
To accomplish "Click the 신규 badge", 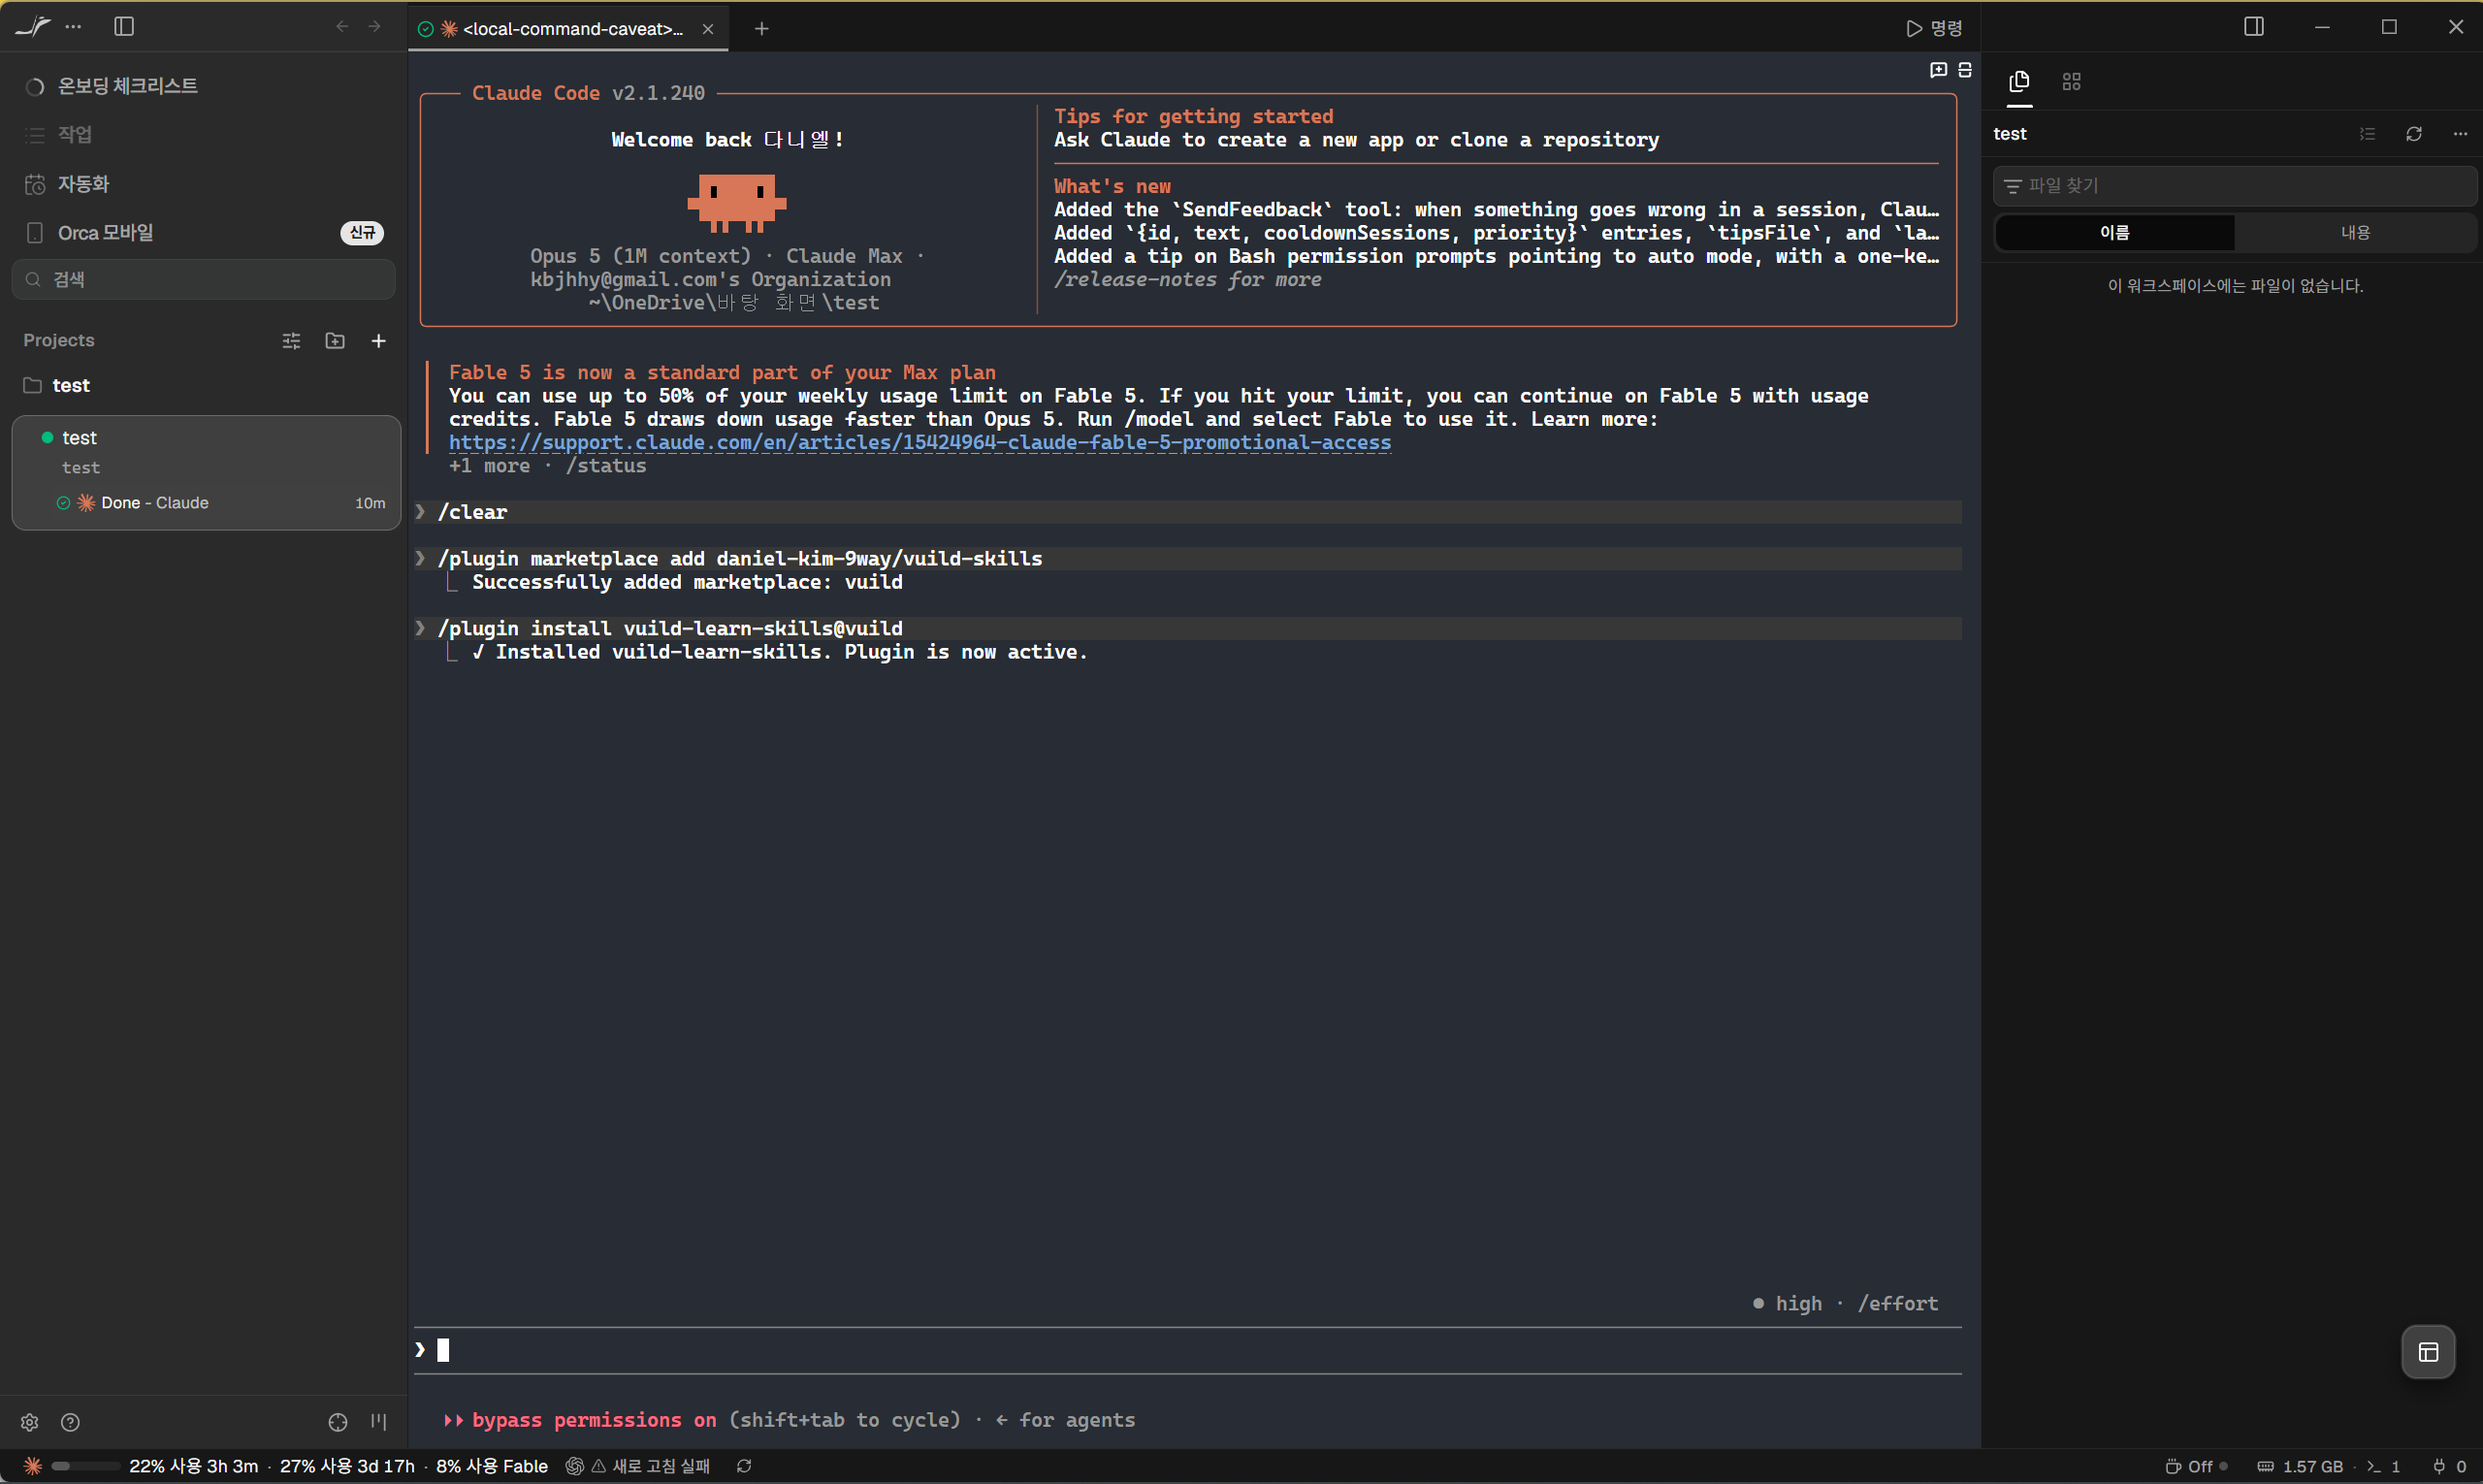I will coord(362,233).
